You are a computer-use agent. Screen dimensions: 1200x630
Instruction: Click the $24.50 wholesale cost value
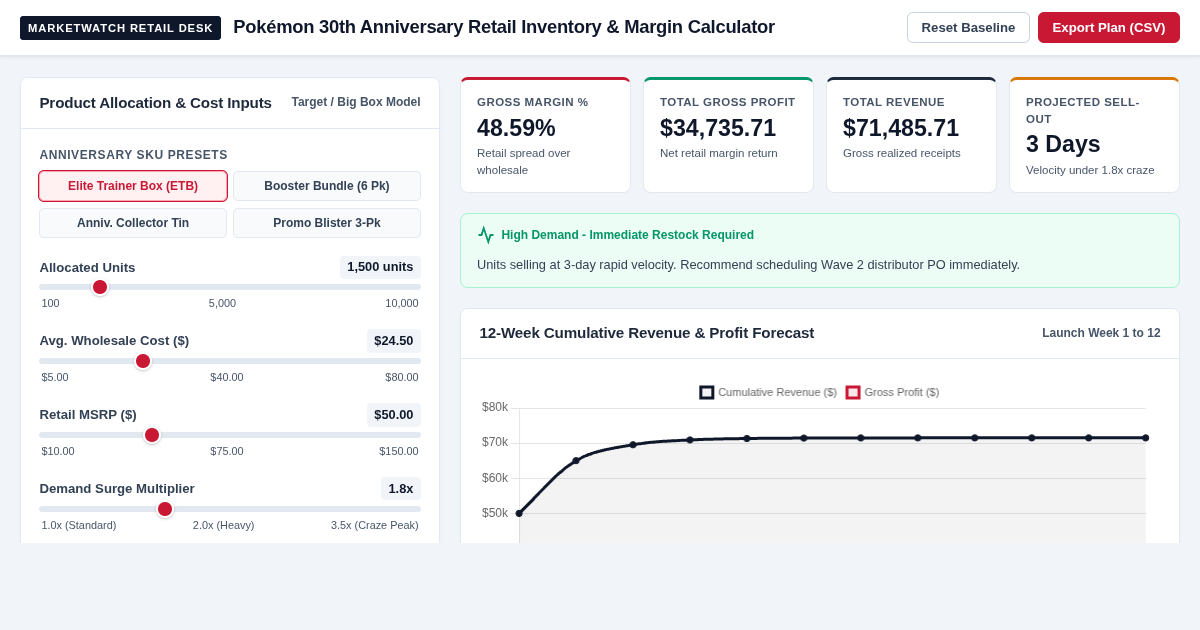coord(394,341)
